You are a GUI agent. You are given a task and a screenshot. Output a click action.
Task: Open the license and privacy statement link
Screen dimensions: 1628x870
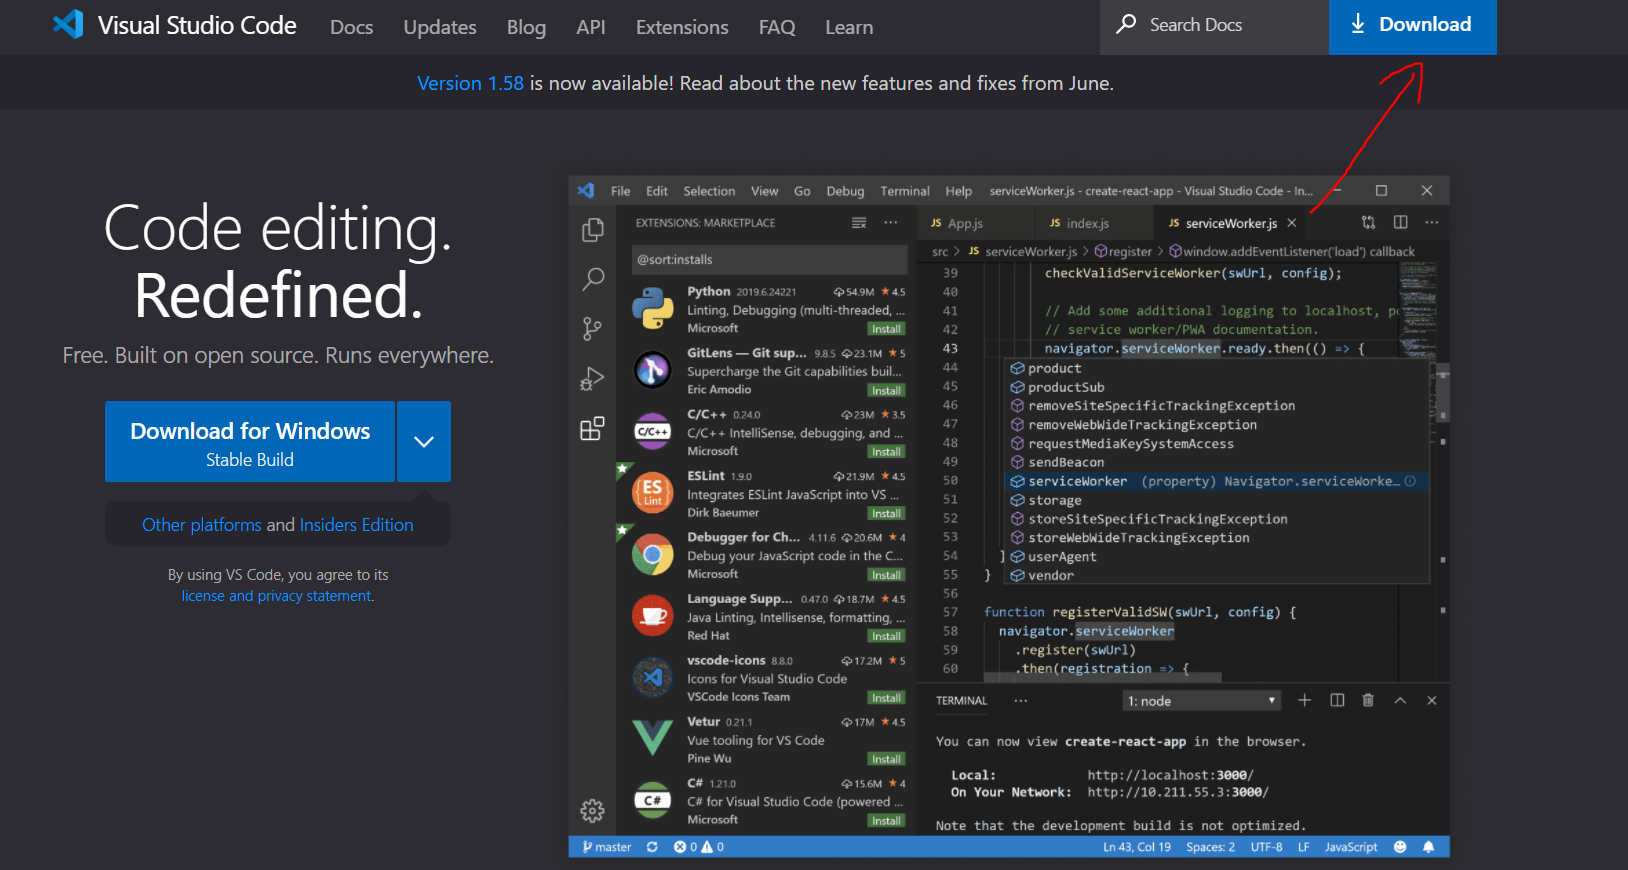(x=278, y=596)
